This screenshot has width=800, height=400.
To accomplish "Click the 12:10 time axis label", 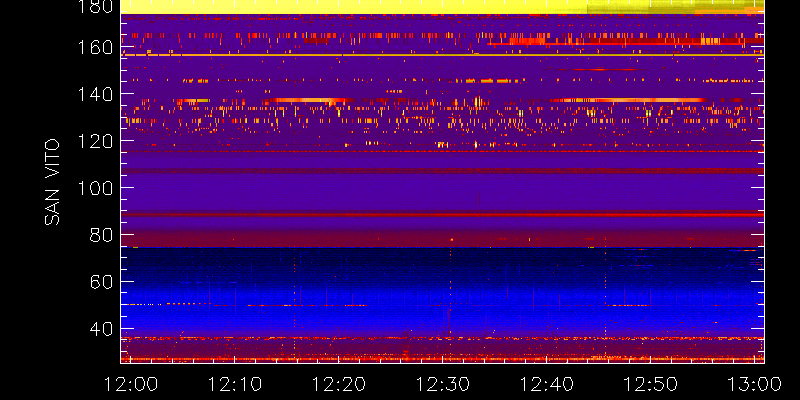I will pyautogui.click(x=235, y=384).
